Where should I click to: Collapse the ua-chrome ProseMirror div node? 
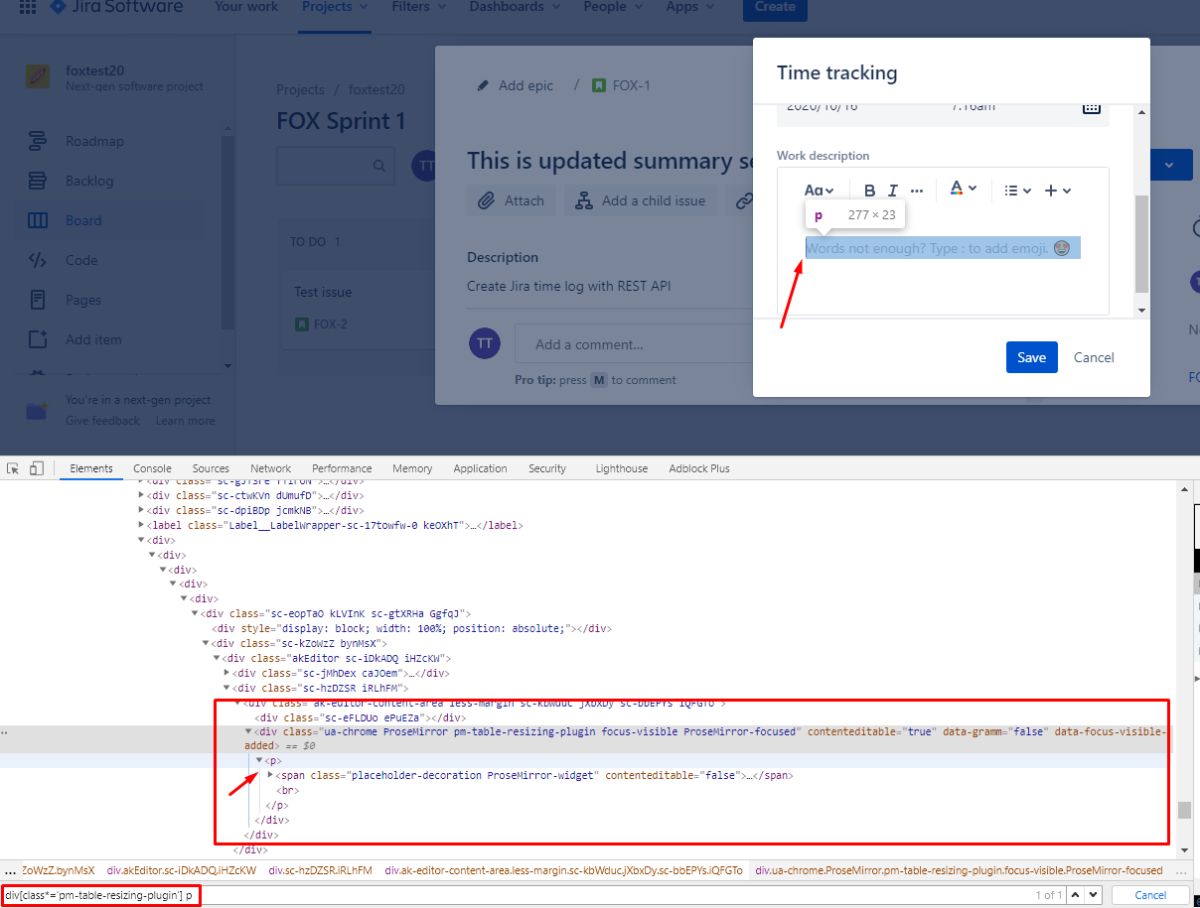click(x=249, y=731)
